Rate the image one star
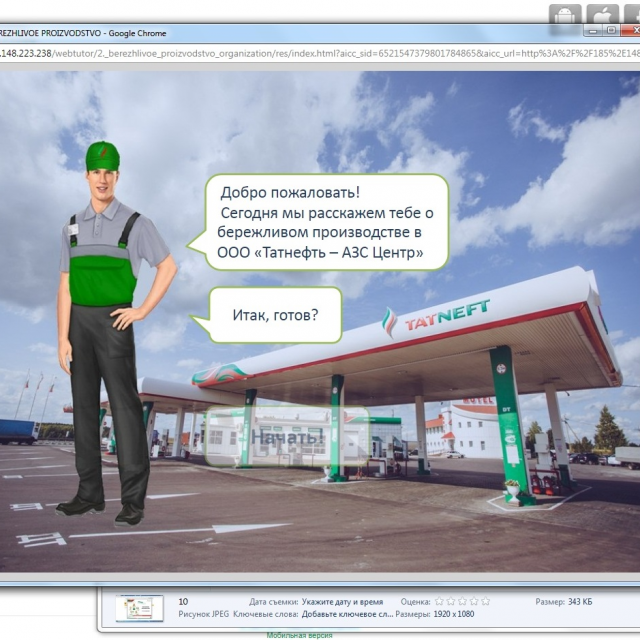640x640 pixels. (x=439, y=601)
